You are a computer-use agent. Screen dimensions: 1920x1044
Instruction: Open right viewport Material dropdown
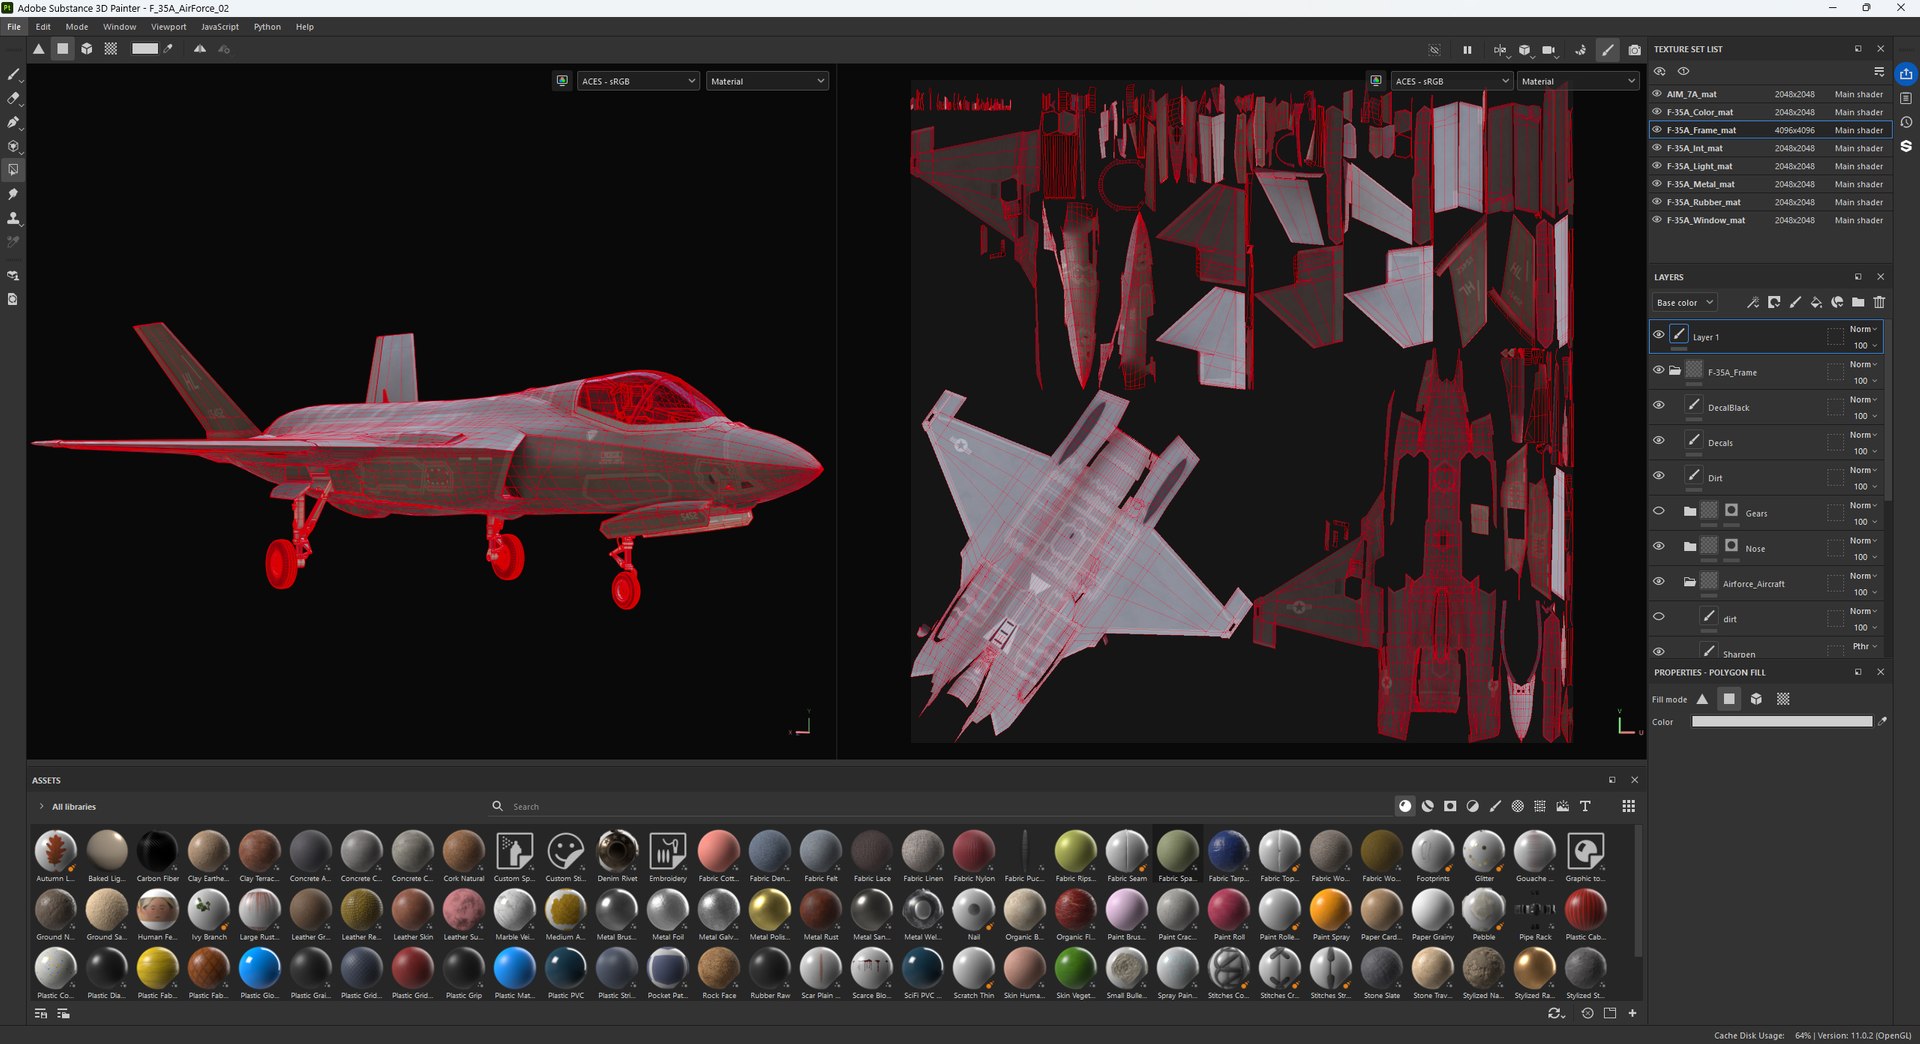[x=1578, y=81]
